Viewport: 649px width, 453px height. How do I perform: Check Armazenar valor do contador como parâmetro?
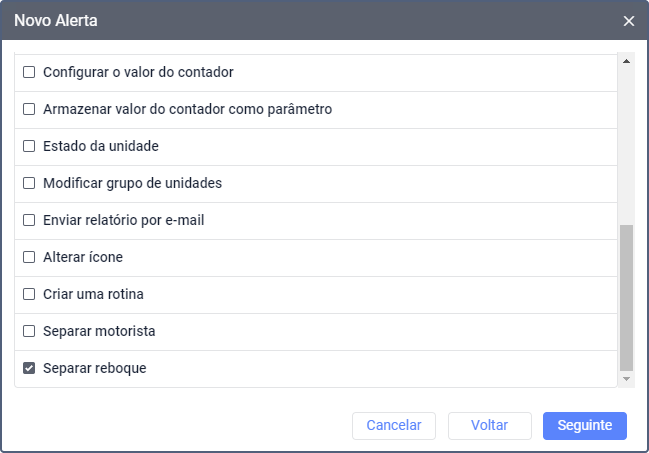tap(29, 109)
